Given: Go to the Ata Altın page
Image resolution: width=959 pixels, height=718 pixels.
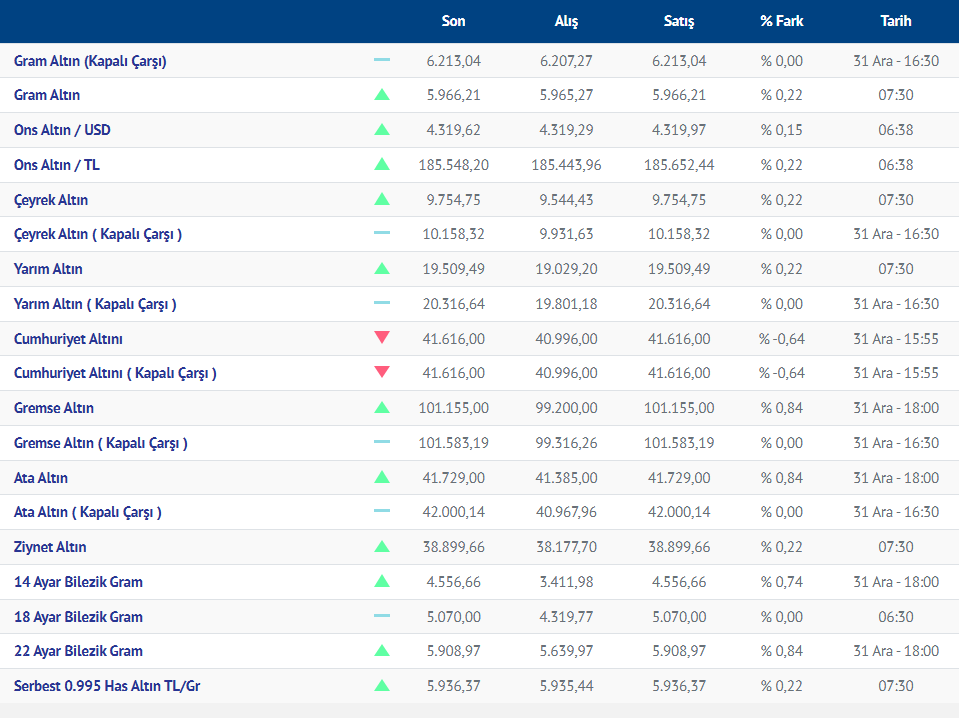Looking at the screenshot, I should coord(41,478).
